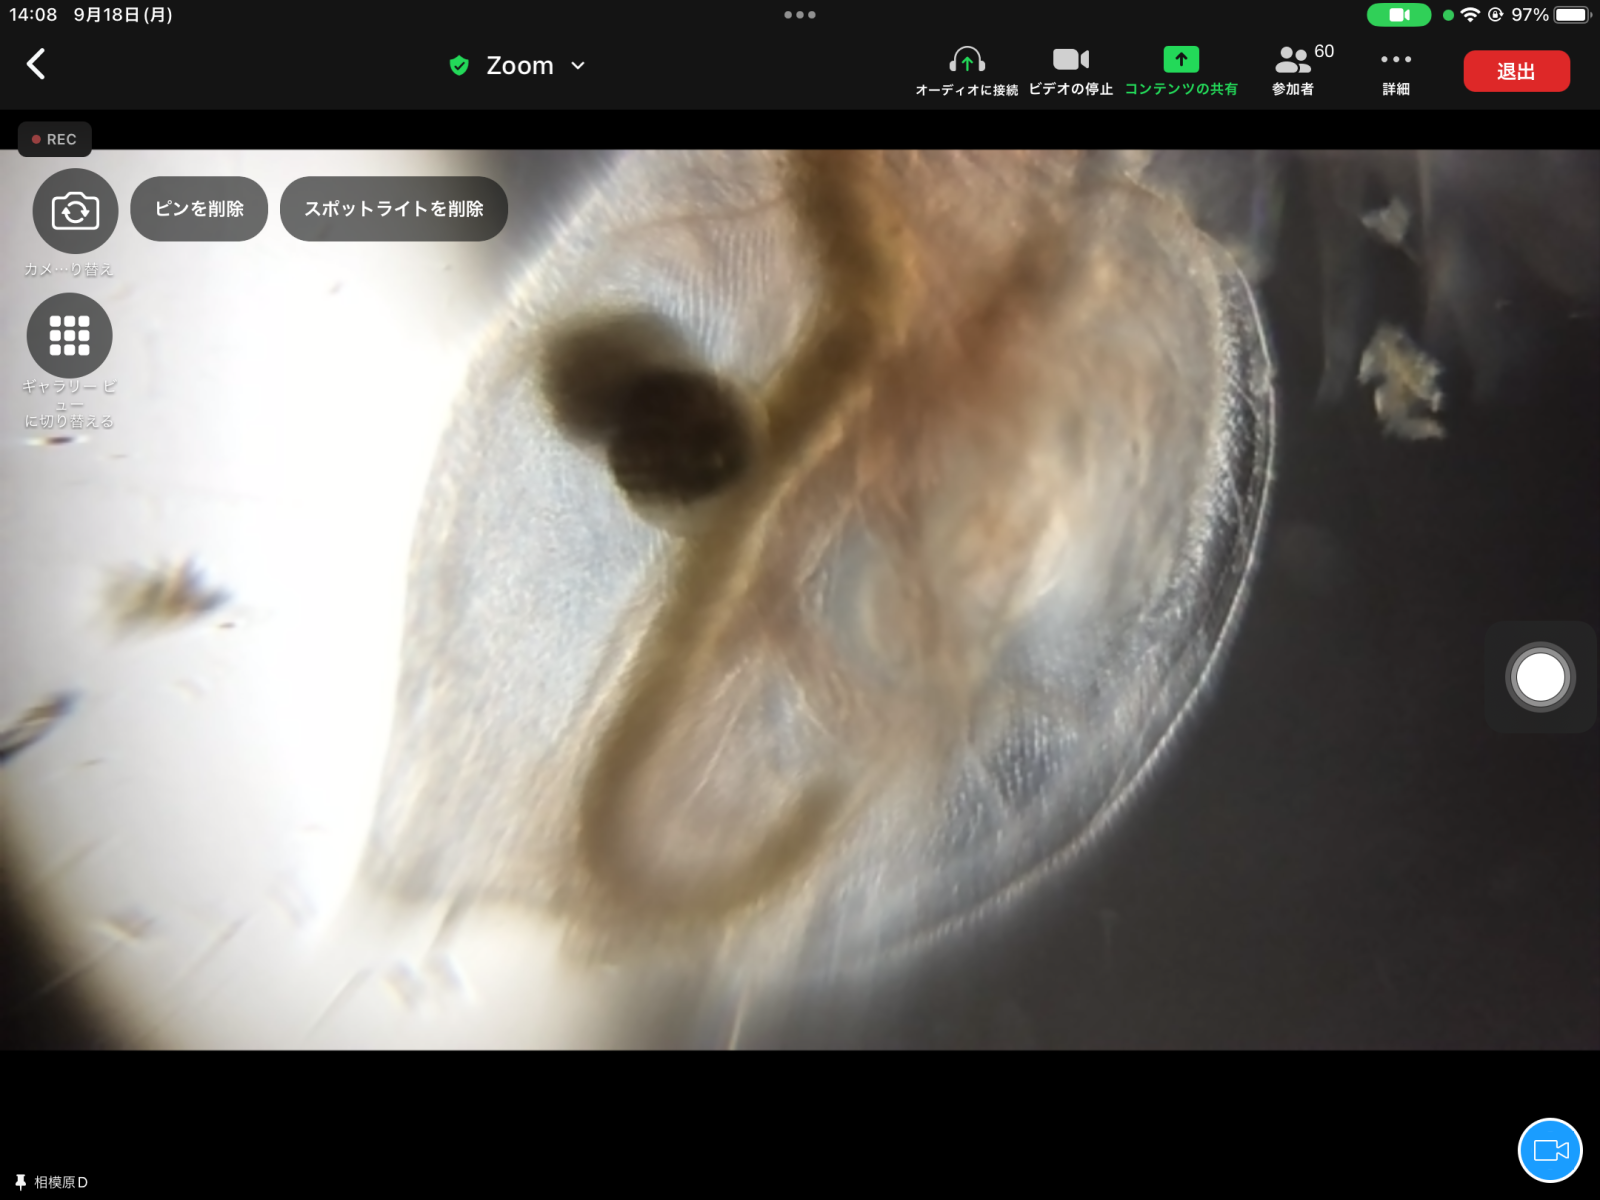Image resolution: width=1600 pixels, height=1200 pixels.
Task: Open コンテンツの共有 share content
Action: [x=1181, y=70]
